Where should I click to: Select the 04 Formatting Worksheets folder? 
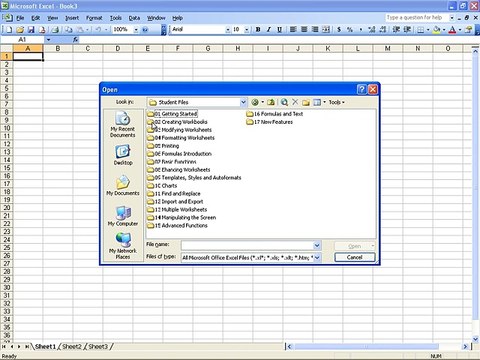click(181, 138)
